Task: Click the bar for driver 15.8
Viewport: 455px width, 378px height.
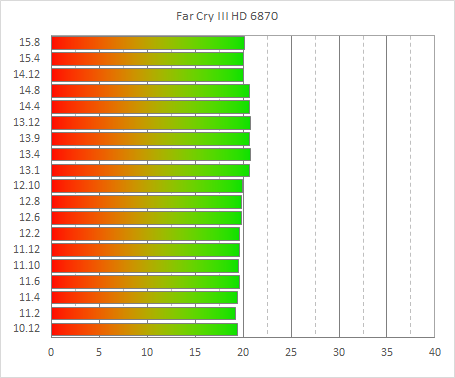Action: pos(148,43)
